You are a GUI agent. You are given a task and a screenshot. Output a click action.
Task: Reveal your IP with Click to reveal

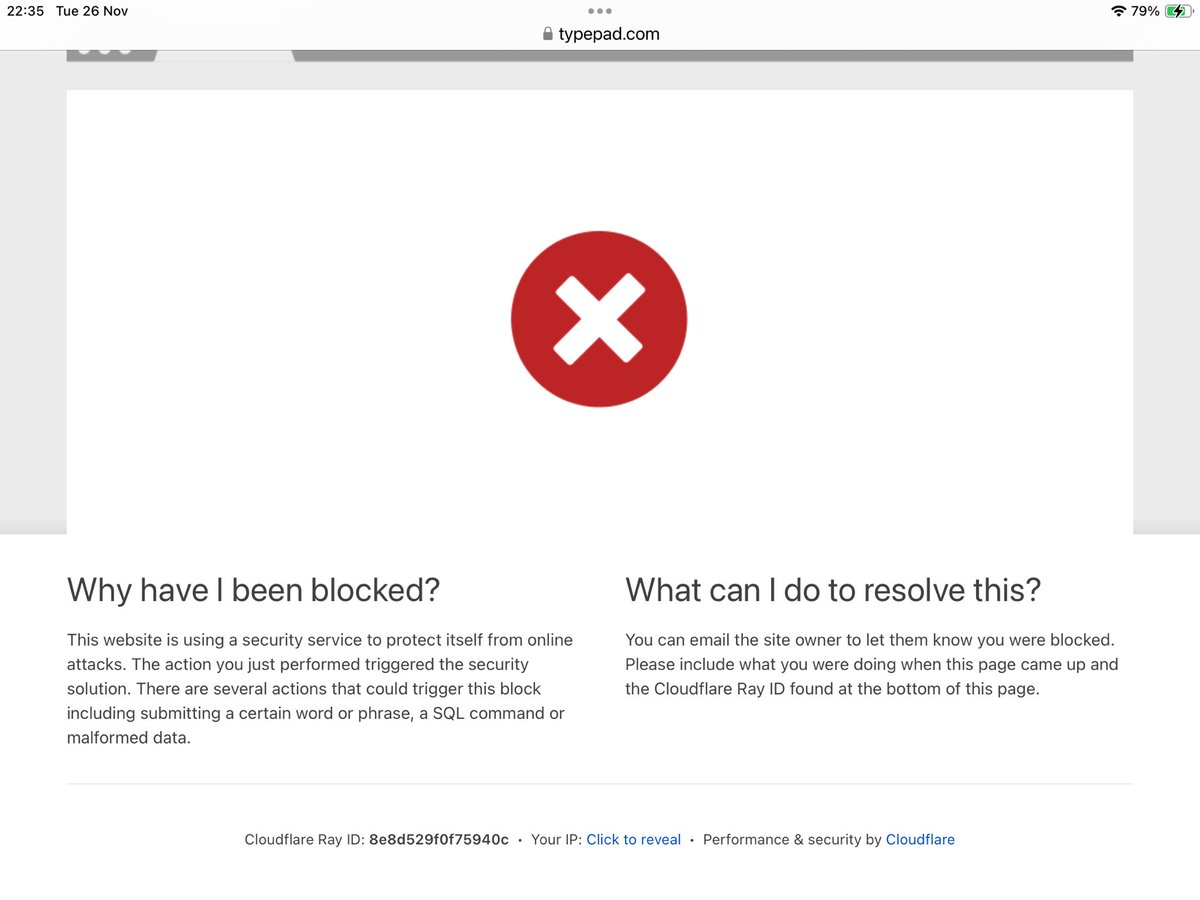(633, 840)
